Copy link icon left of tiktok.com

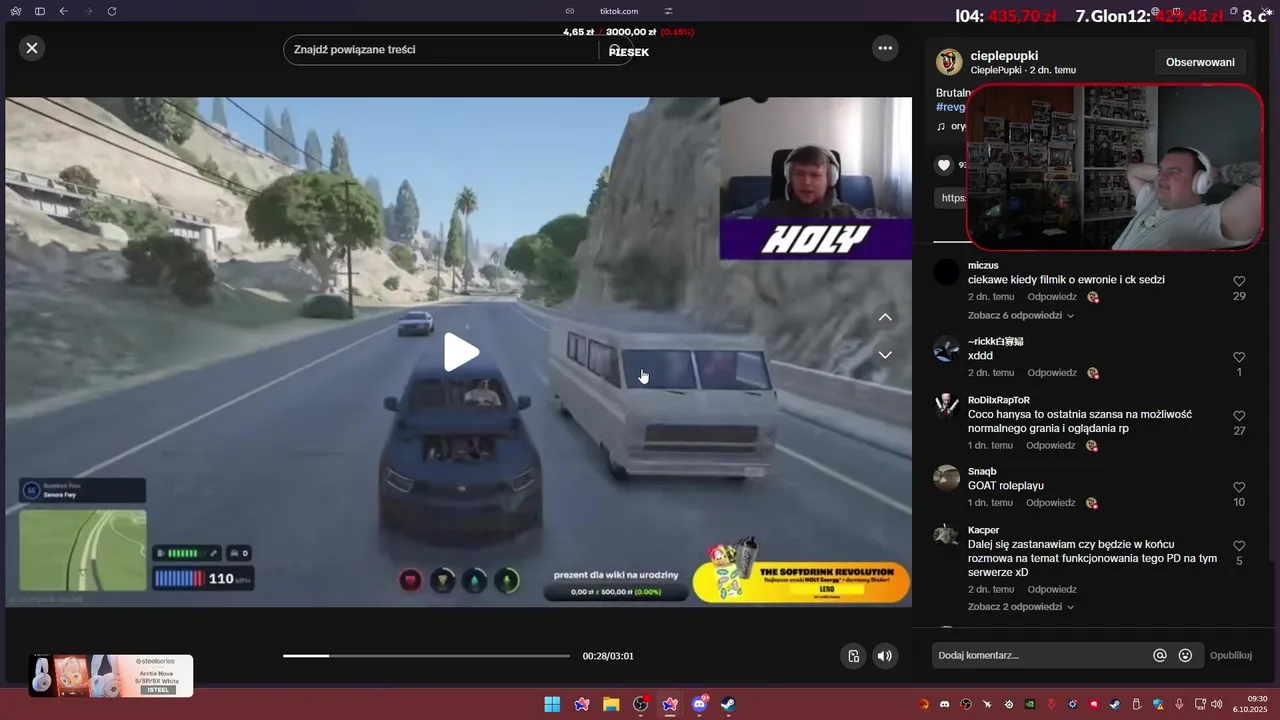click(570, 11)
